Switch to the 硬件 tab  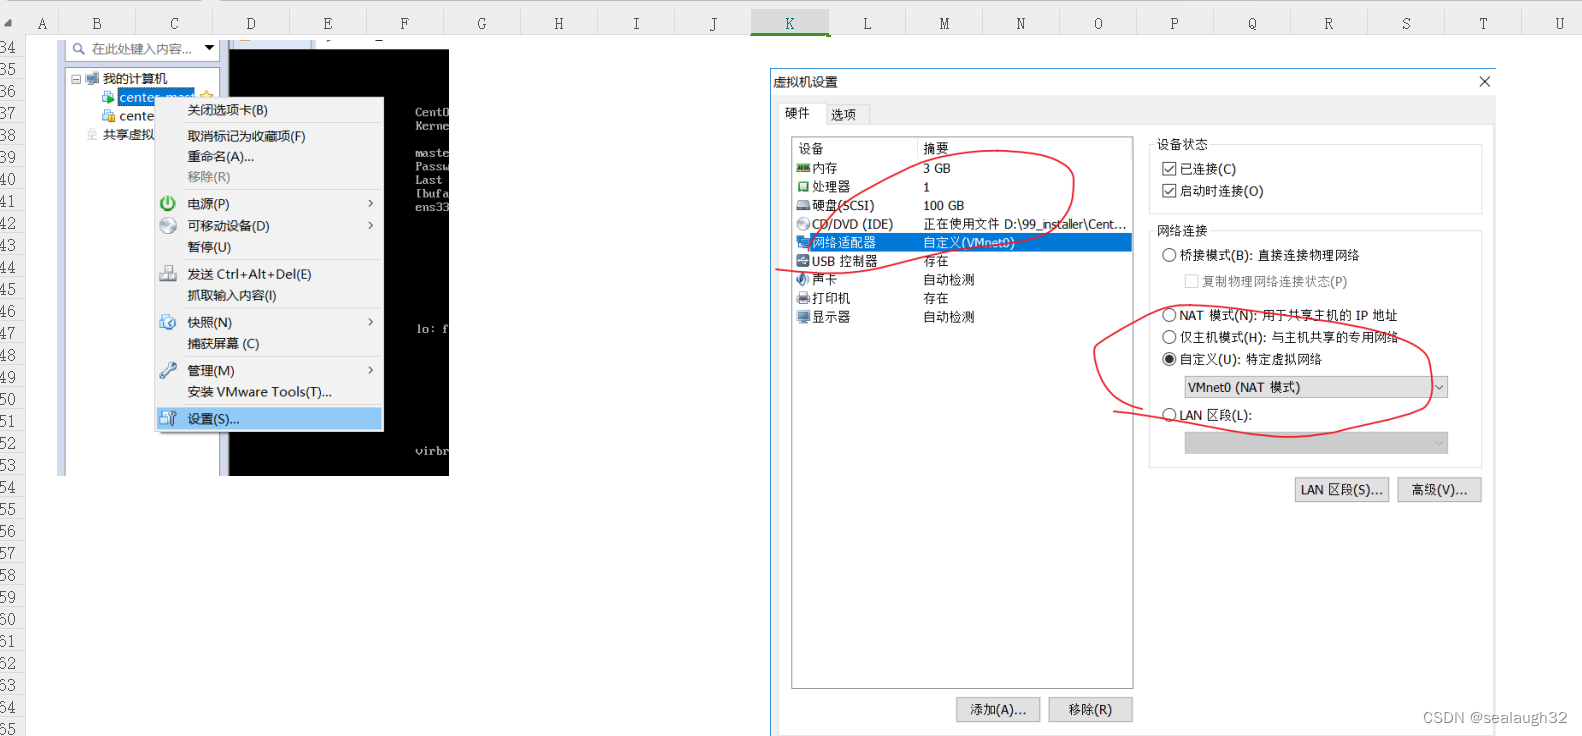(x=798, y=113)
